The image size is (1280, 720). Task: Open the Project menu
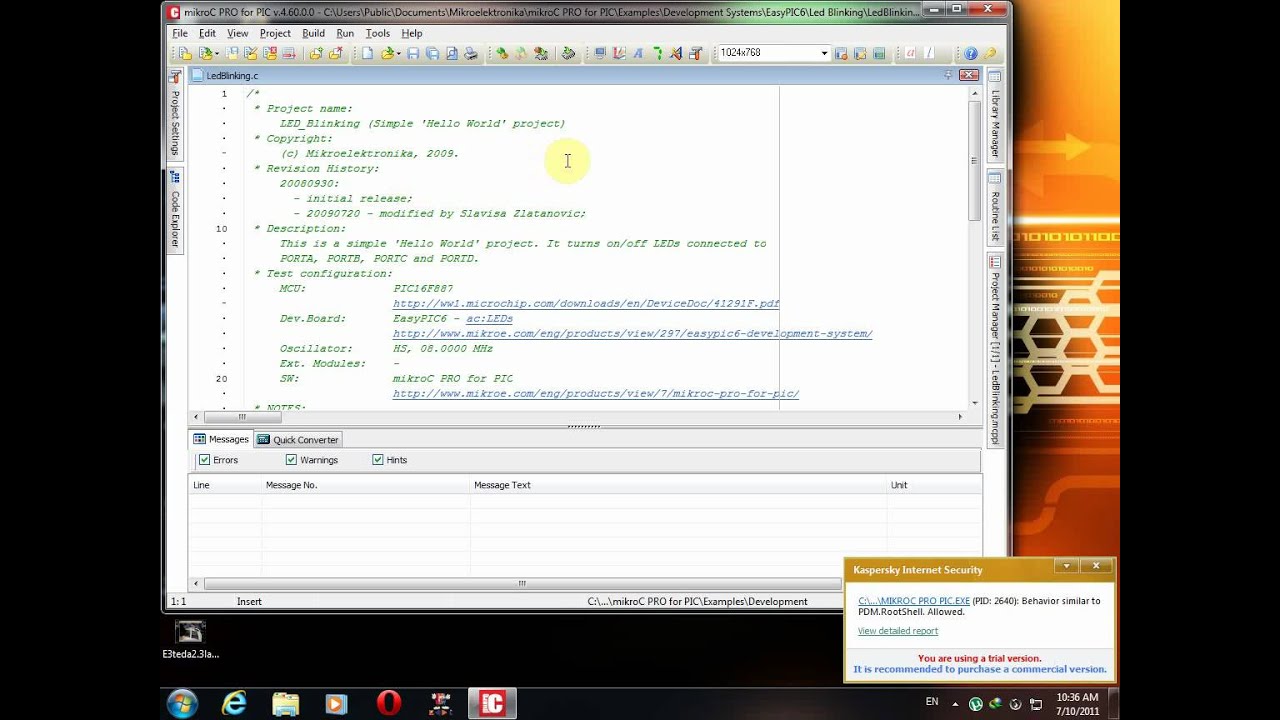275,33
